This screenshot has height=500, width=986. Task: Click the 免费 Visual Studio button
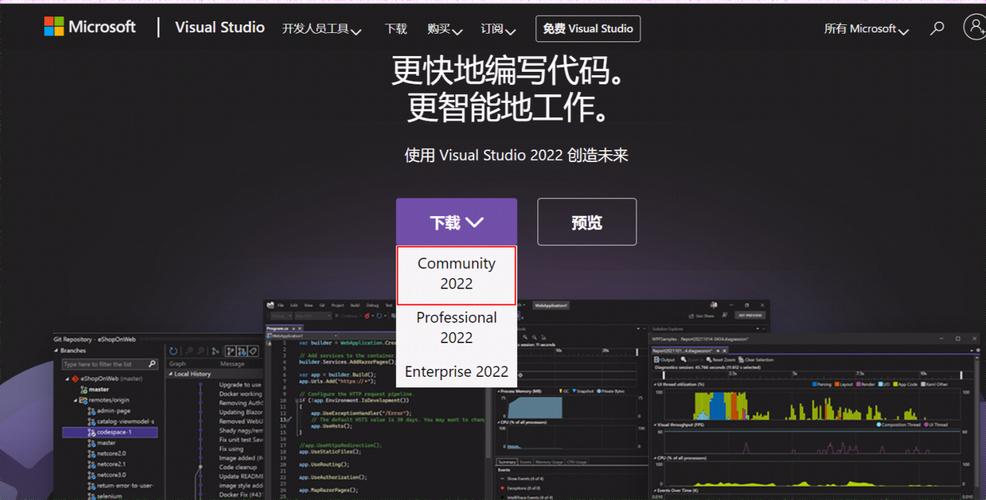point(588,28)
